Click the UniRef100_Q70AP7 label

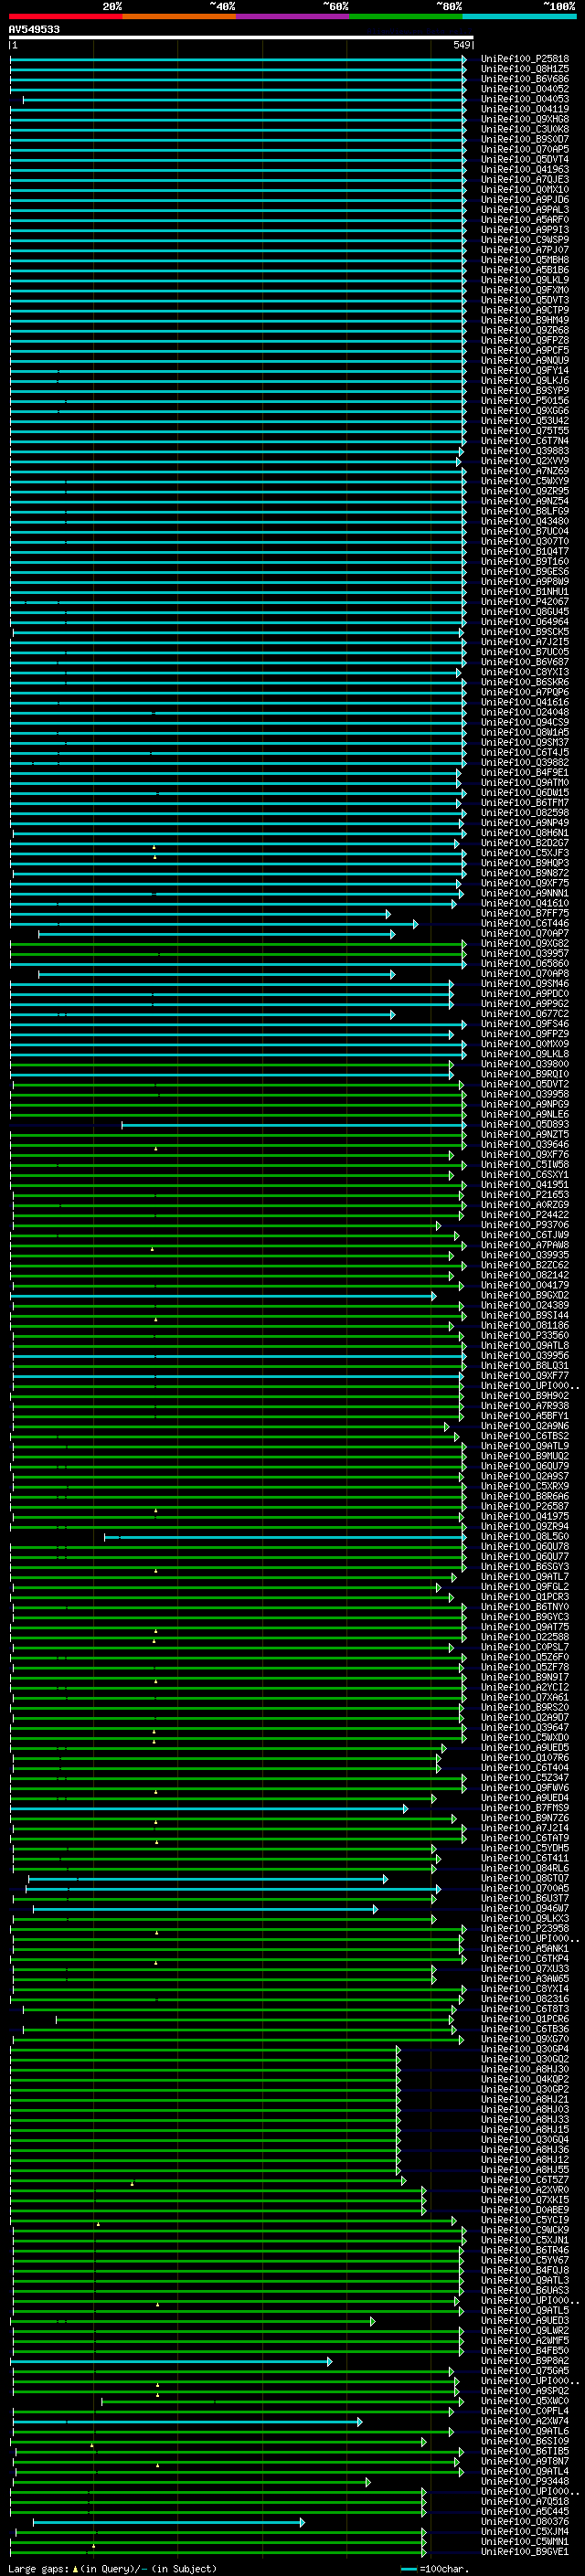[x=525, y=933]
